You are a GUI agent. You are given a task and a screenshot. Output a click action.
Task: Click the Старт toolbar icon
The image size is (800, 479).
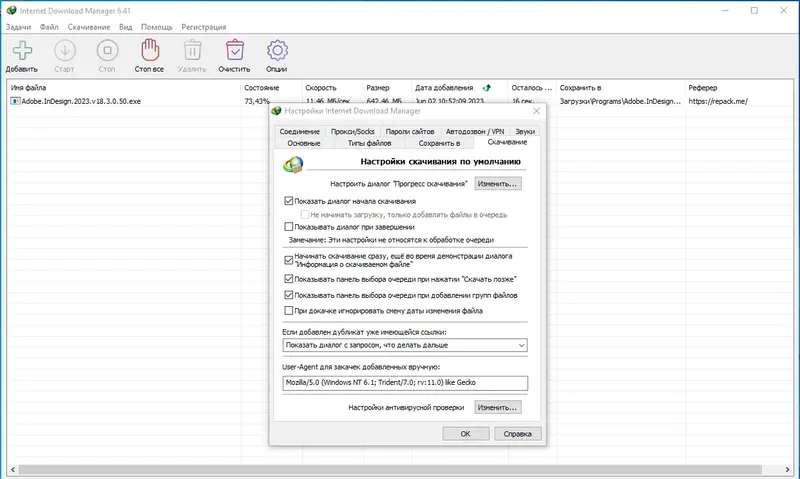(65, 51)
